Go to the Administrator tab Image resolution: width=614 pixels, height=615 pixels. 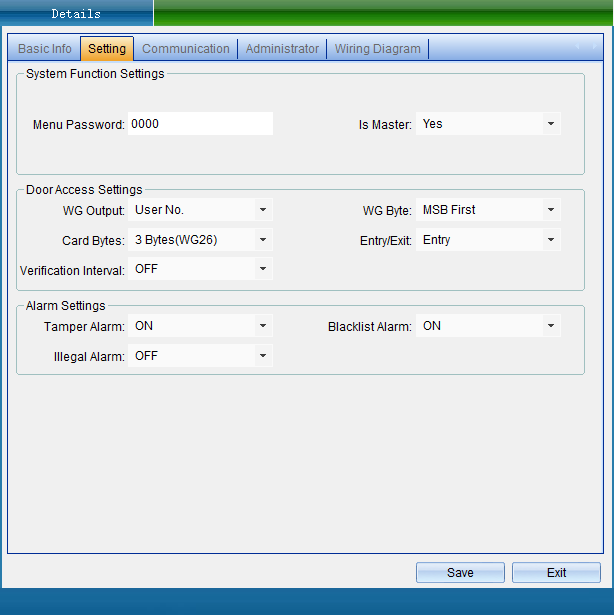[282, 49]
